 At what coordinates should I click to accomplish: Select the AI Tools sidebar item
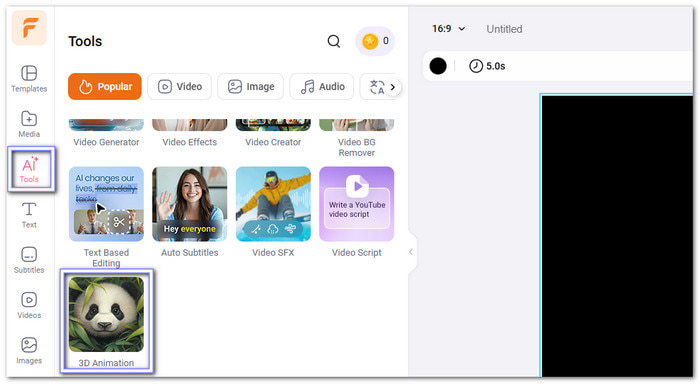coord(30,170)
